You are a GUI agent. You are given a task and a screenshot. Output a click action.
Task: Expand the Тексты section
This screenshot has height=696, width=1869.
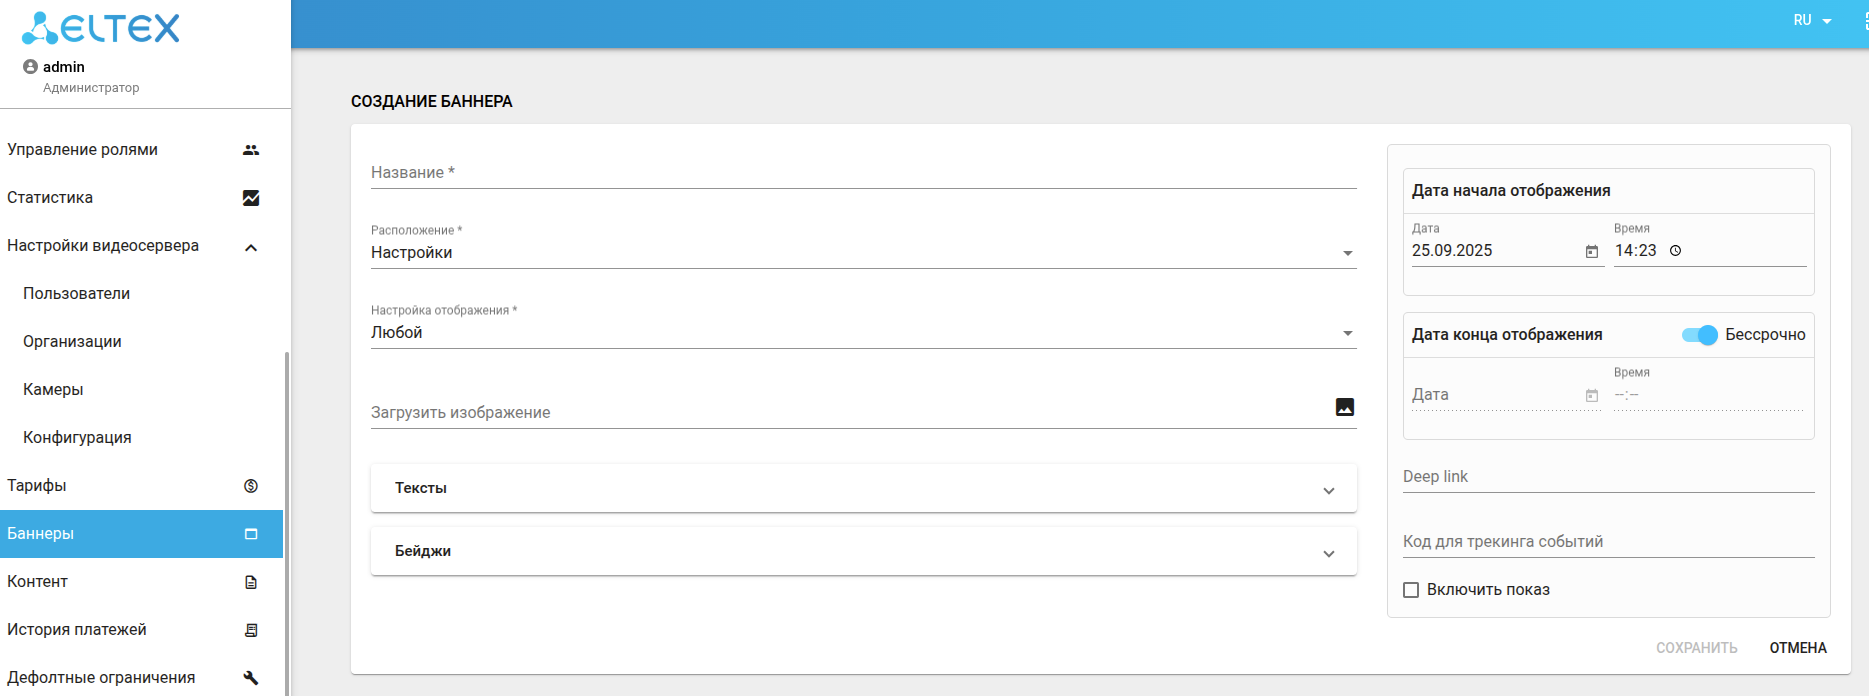(862, 489)
